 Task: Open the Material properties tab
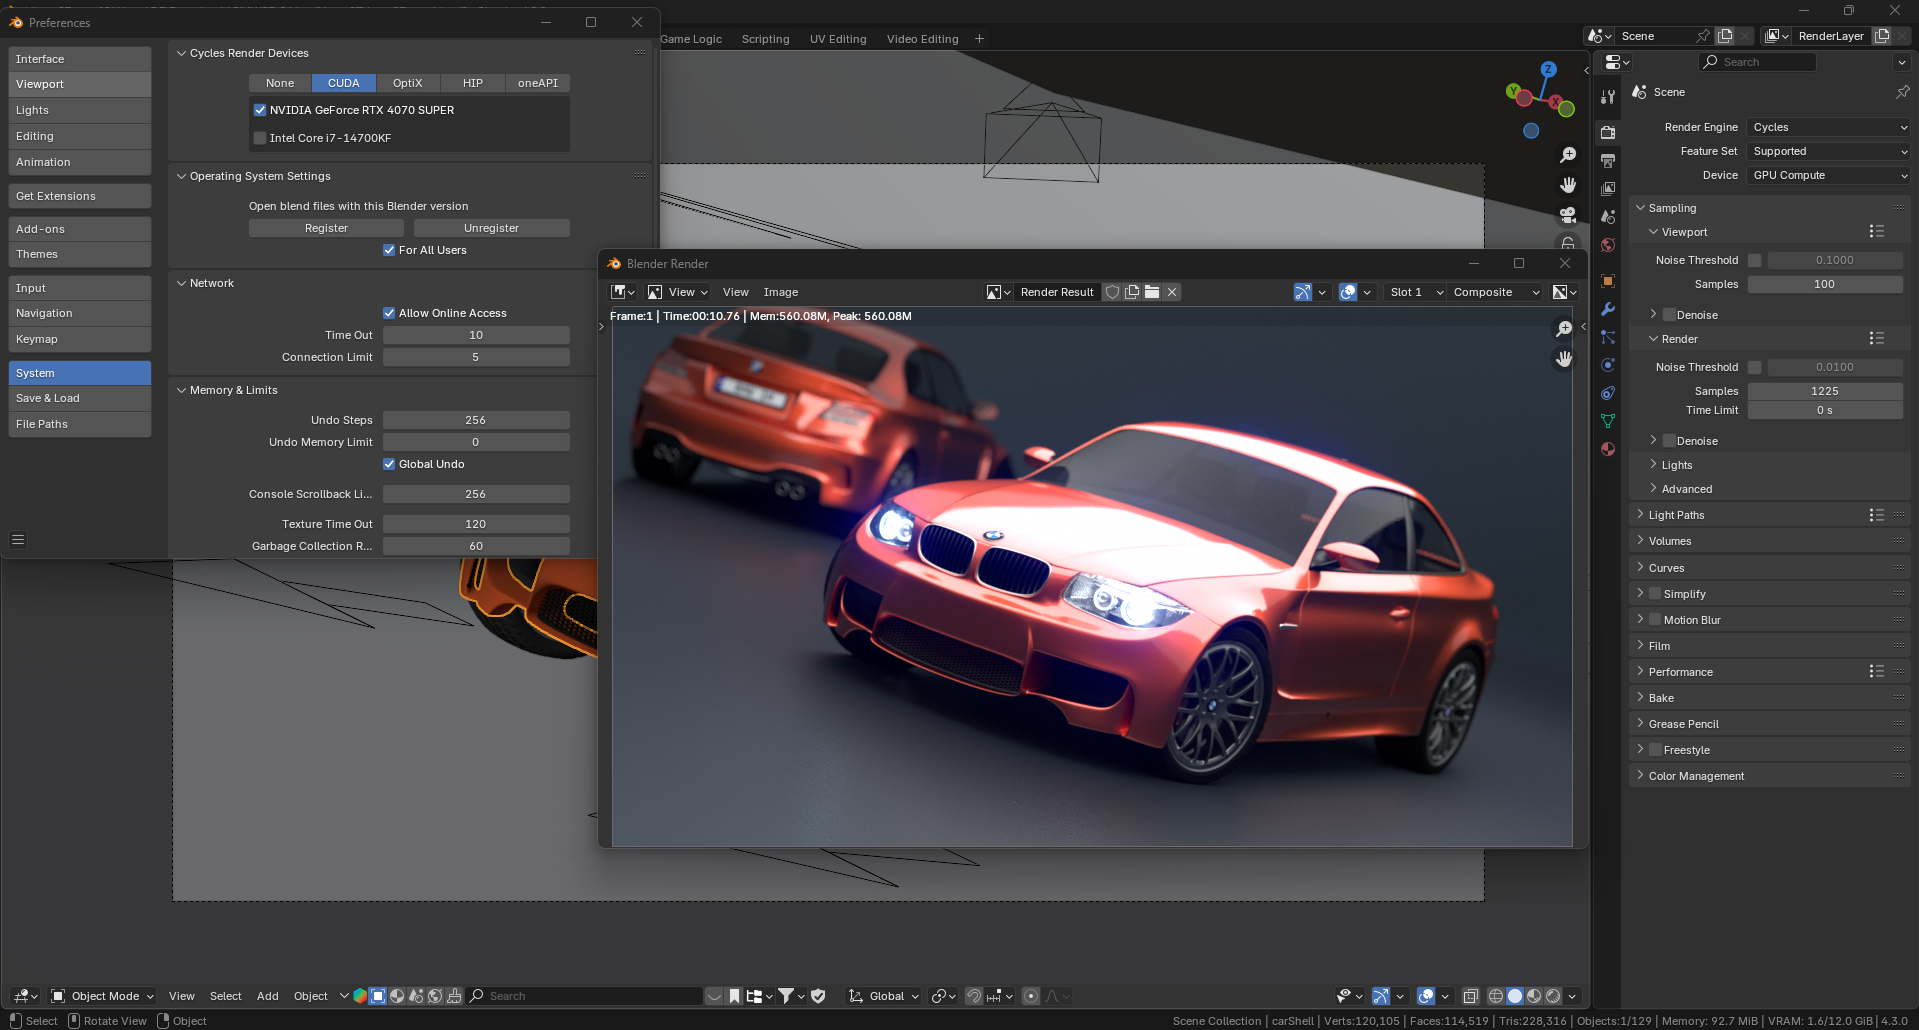pyautogui.click(x=1608, y=449)
